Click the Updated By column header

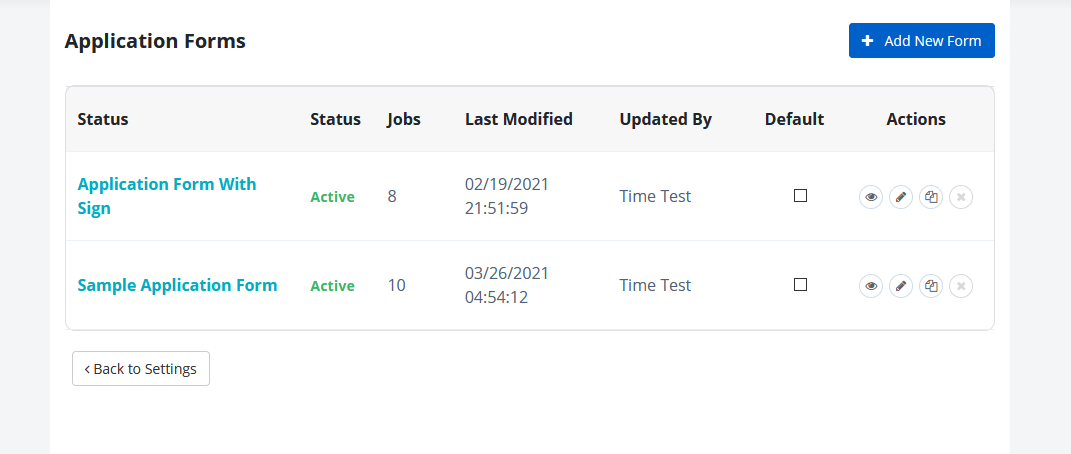(665, 119)
